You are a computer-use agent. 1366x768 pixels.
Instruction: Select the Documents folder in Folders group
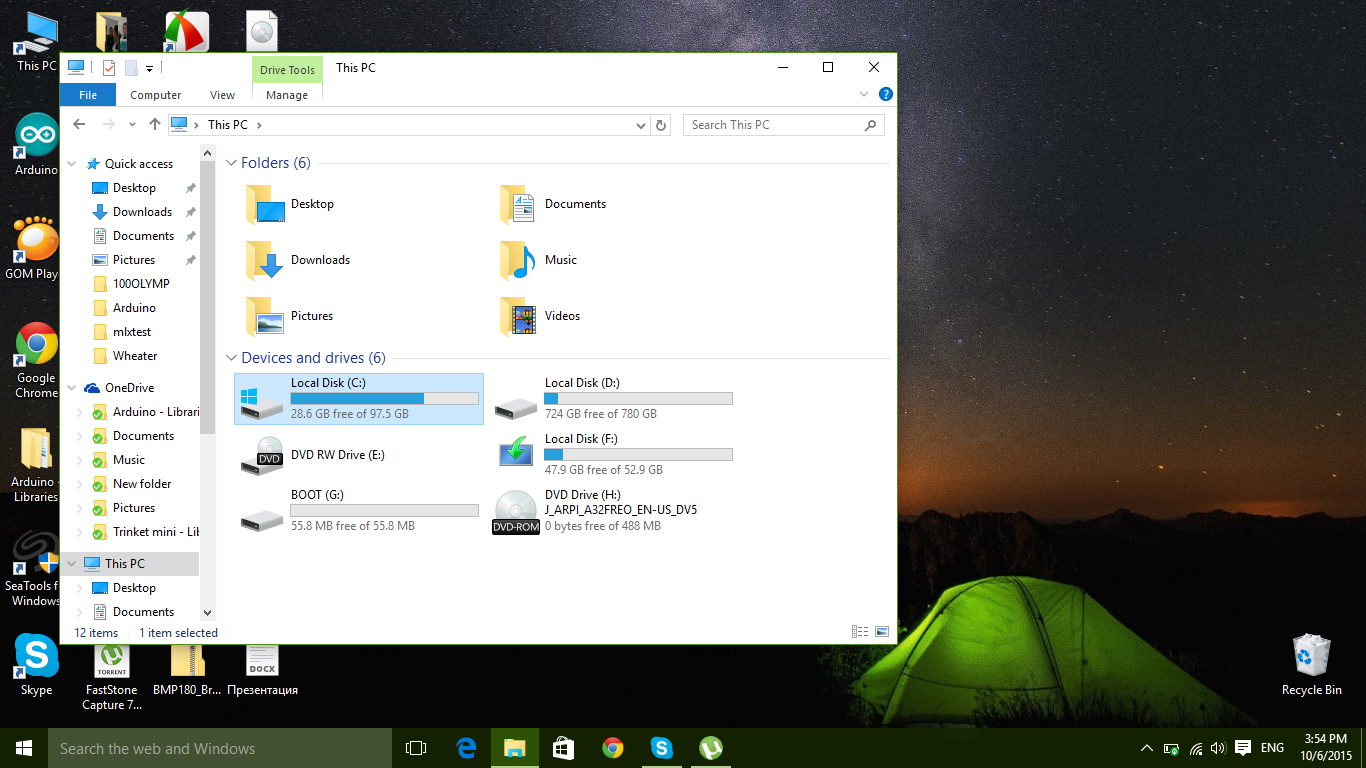553,204
